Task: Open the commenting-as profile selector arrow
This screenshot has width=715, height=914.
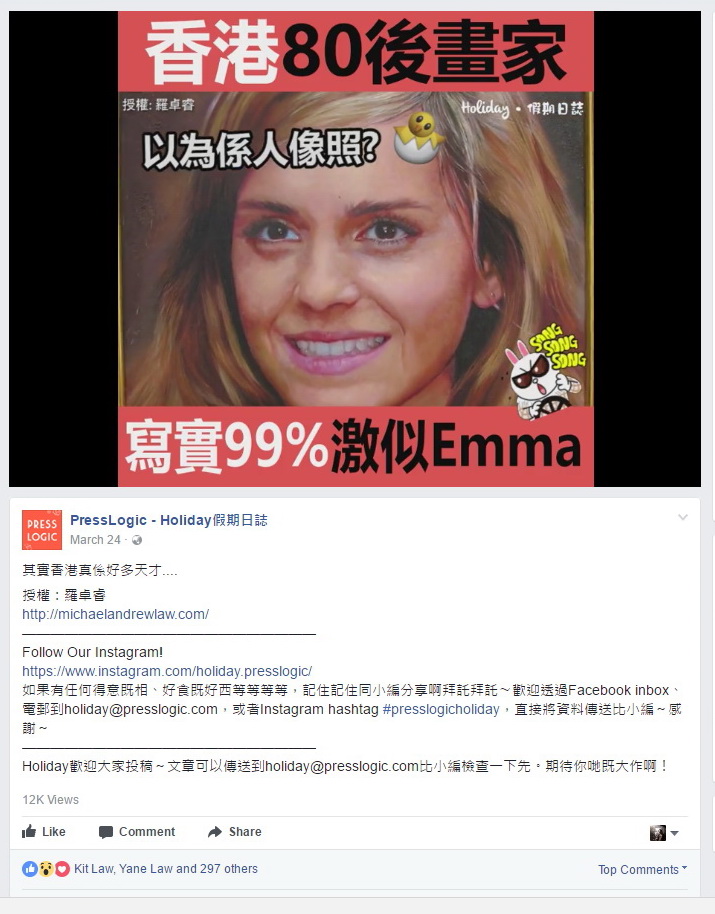Action: coord(674,833)
